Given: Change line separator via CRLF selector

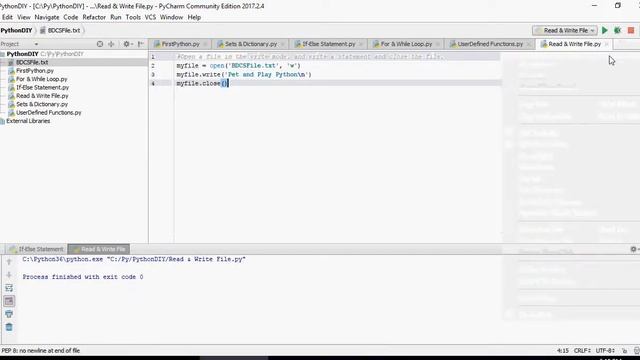Looking at the screenshot, I should click(x=582, y=351).
